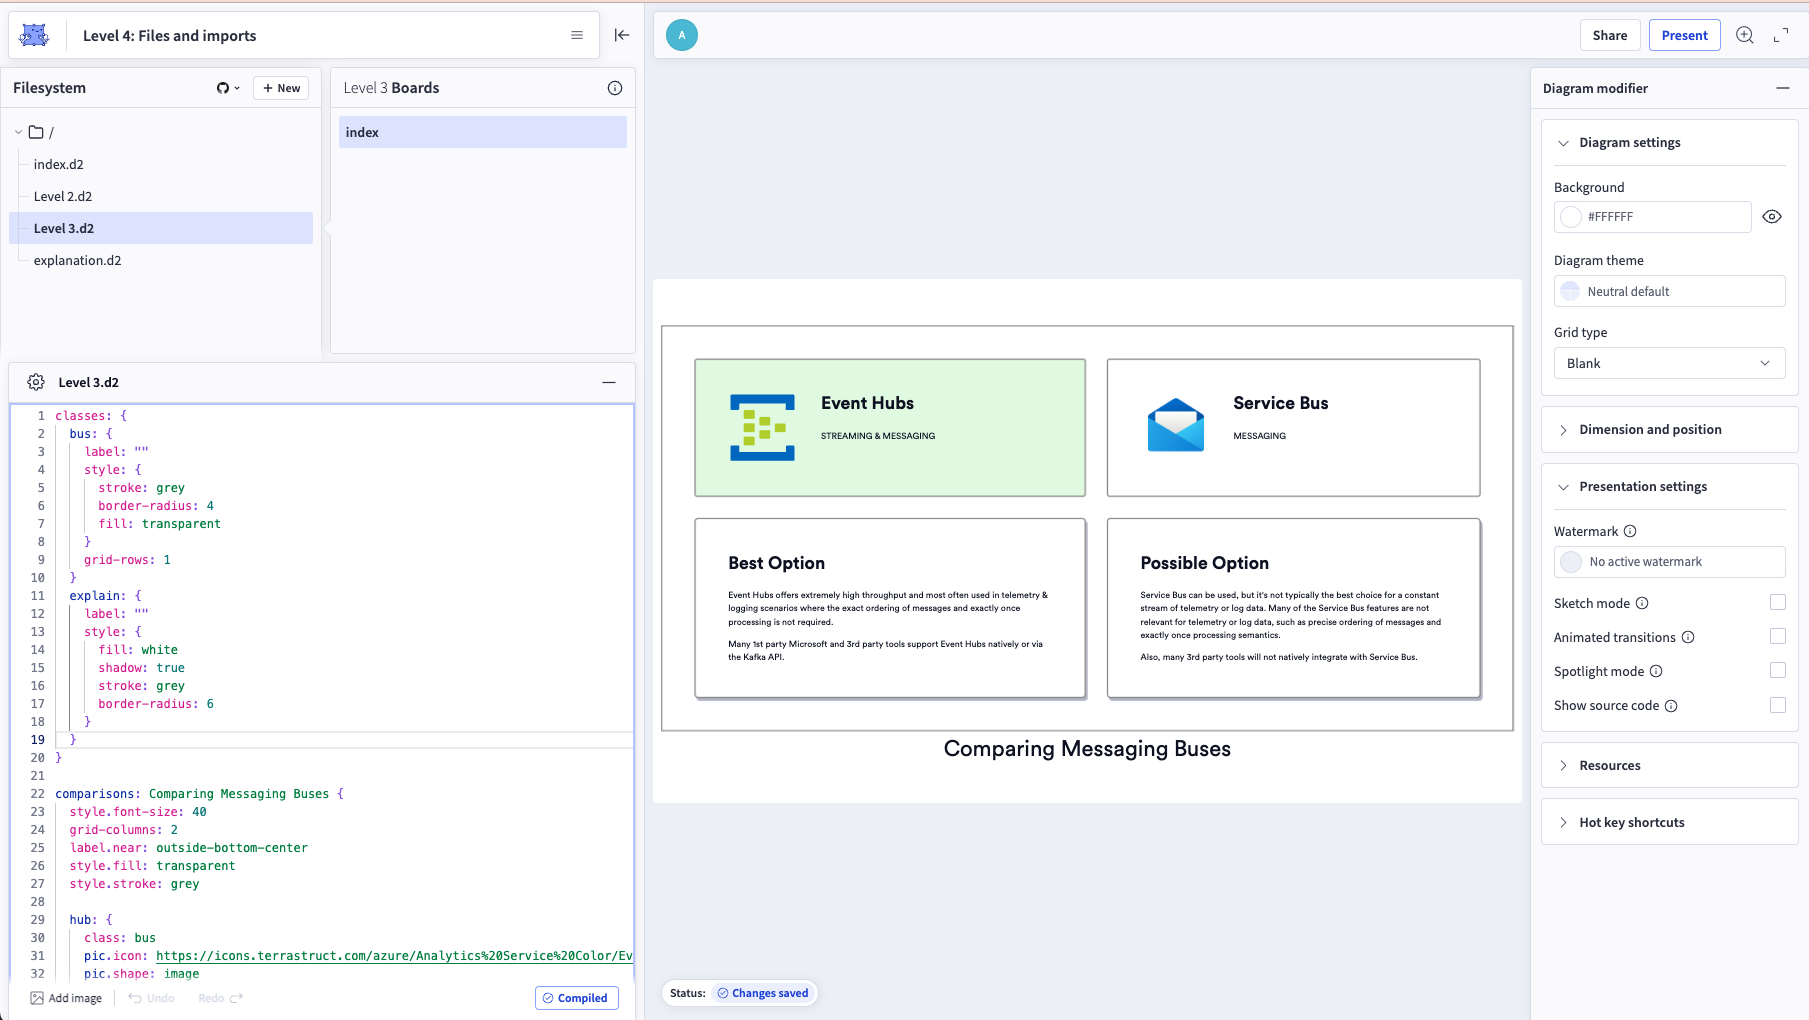
Task: Open the GitHub import menu icon
Action: pos(227,88)
